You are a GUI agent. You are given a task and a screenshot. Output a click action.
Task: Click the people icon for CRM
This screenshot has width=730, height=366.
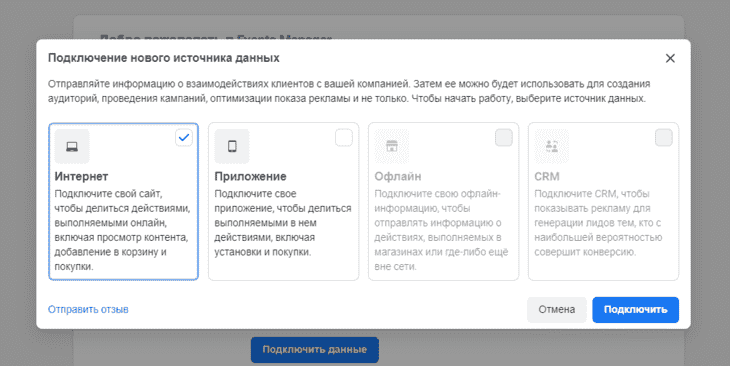pos(552,146)
